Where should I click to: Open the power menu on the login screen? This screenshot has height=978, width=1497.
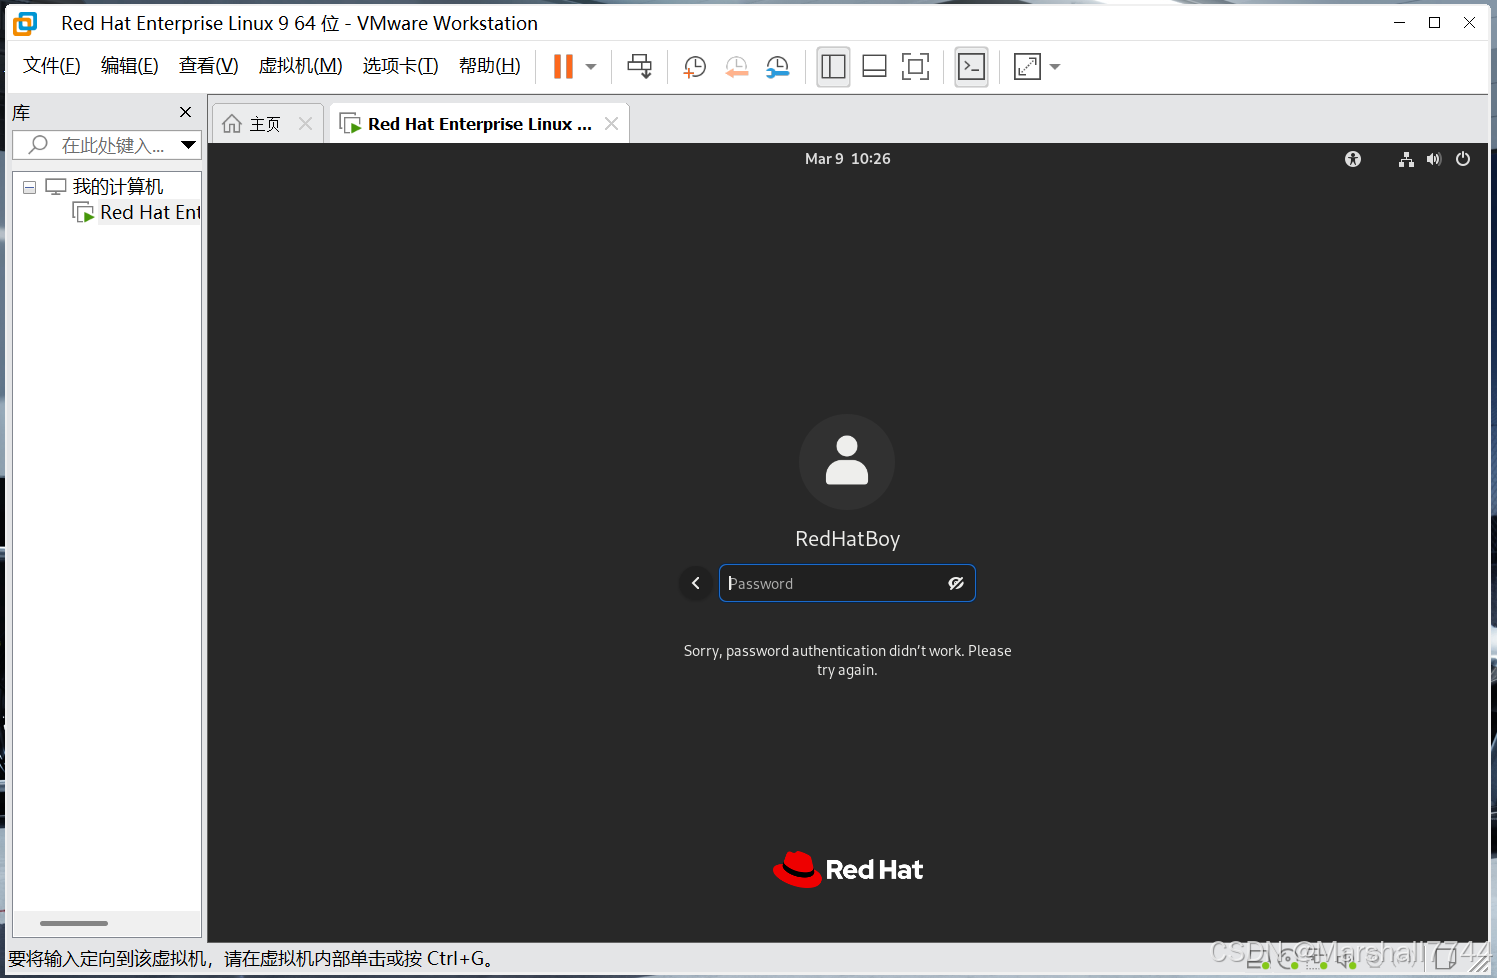pos(1462,158)
